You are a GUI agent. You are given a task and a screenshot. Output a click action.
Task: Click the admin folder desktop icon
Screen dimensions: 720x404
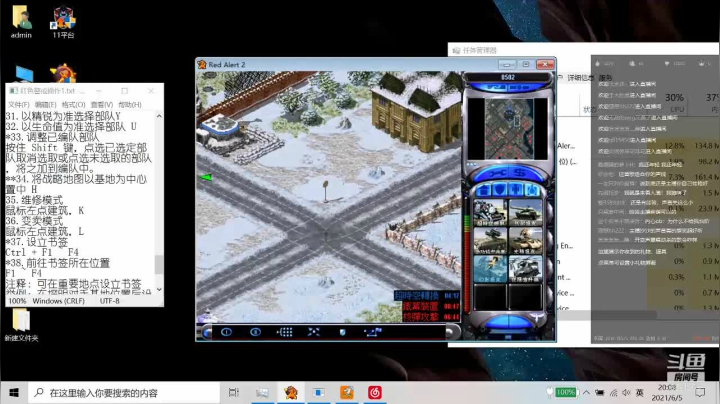coord(21,22)
